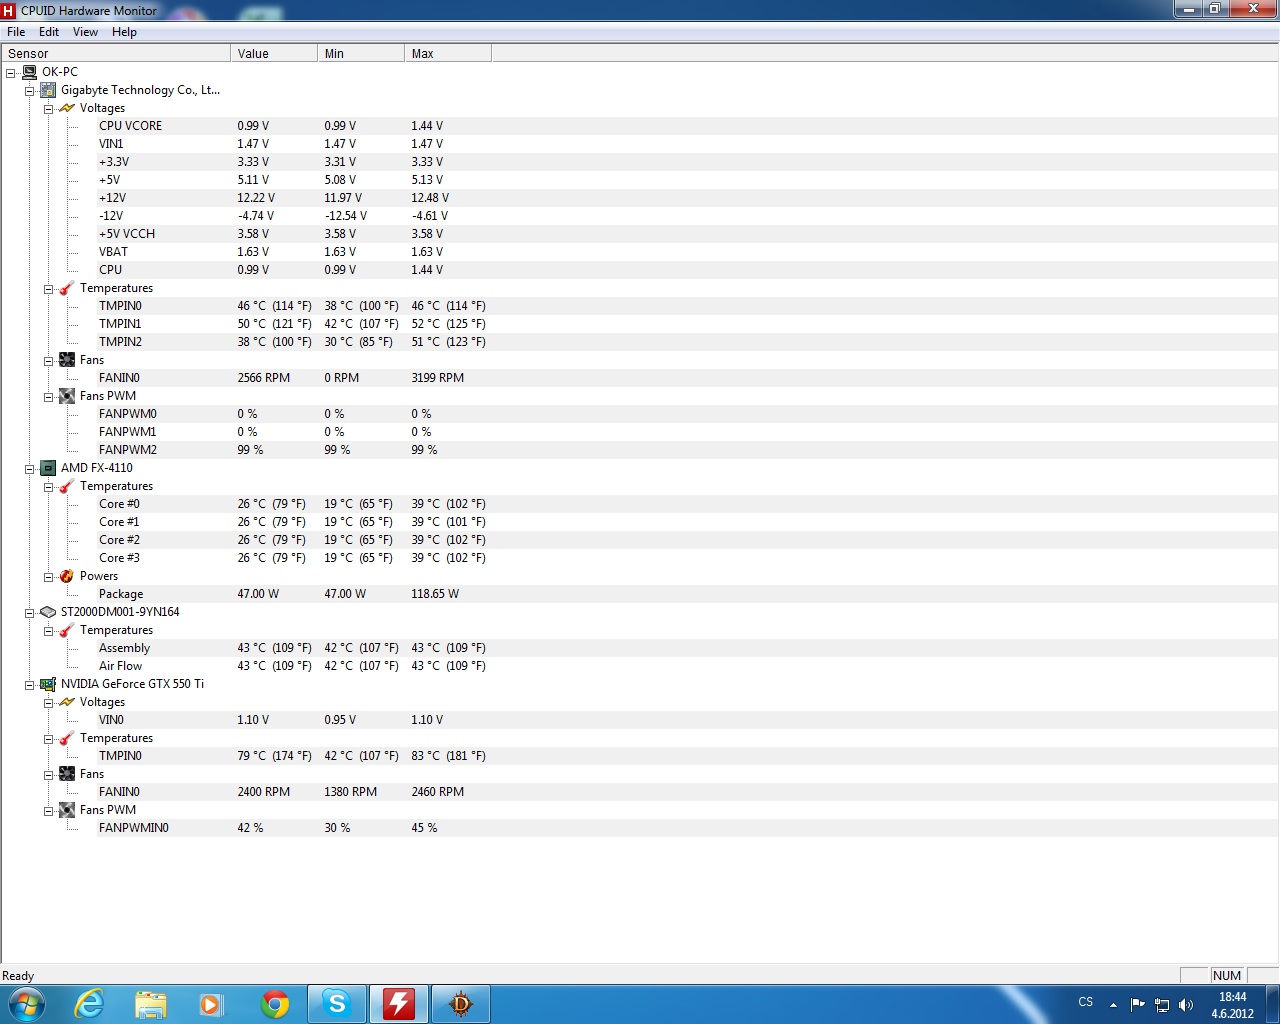Screen dimensions: 1280x1024
Task: Open the volume control in system tray
Action: [x=1186, y=1005]
